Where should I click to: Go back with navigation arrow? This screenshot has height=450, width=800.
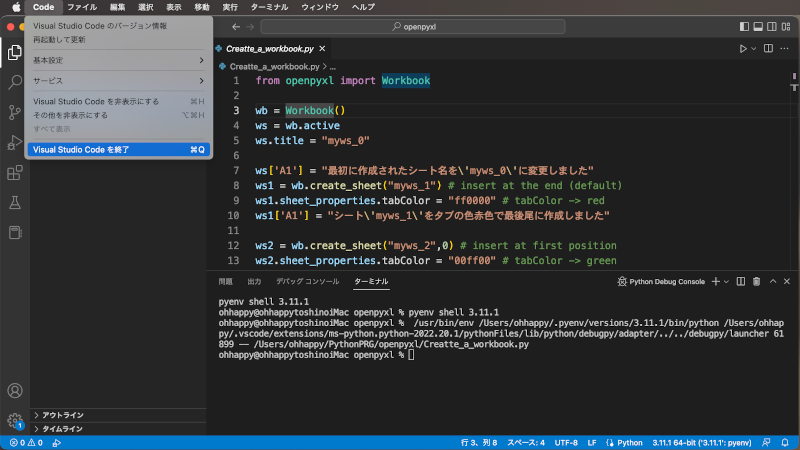(x=236, y=27)
